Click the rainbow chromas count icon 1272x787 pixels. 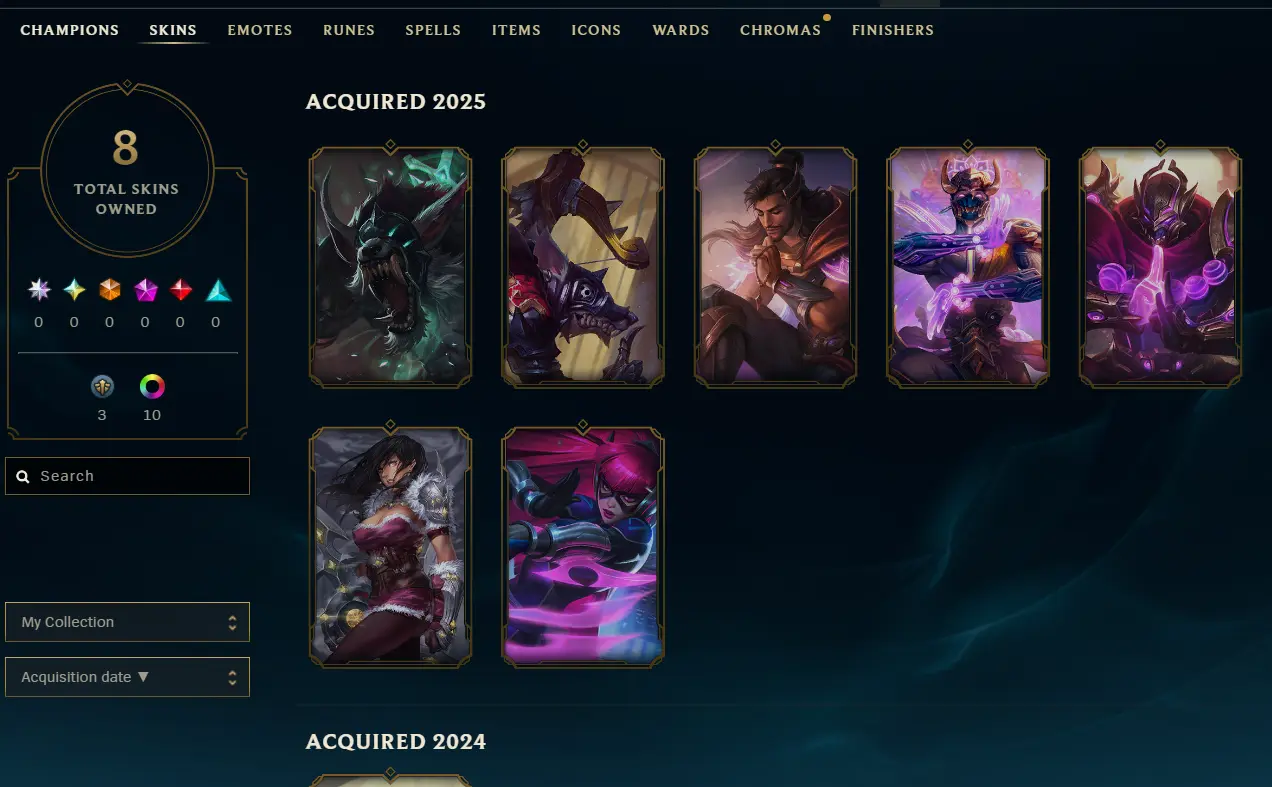pyautogui.click(x=152, y=386)
